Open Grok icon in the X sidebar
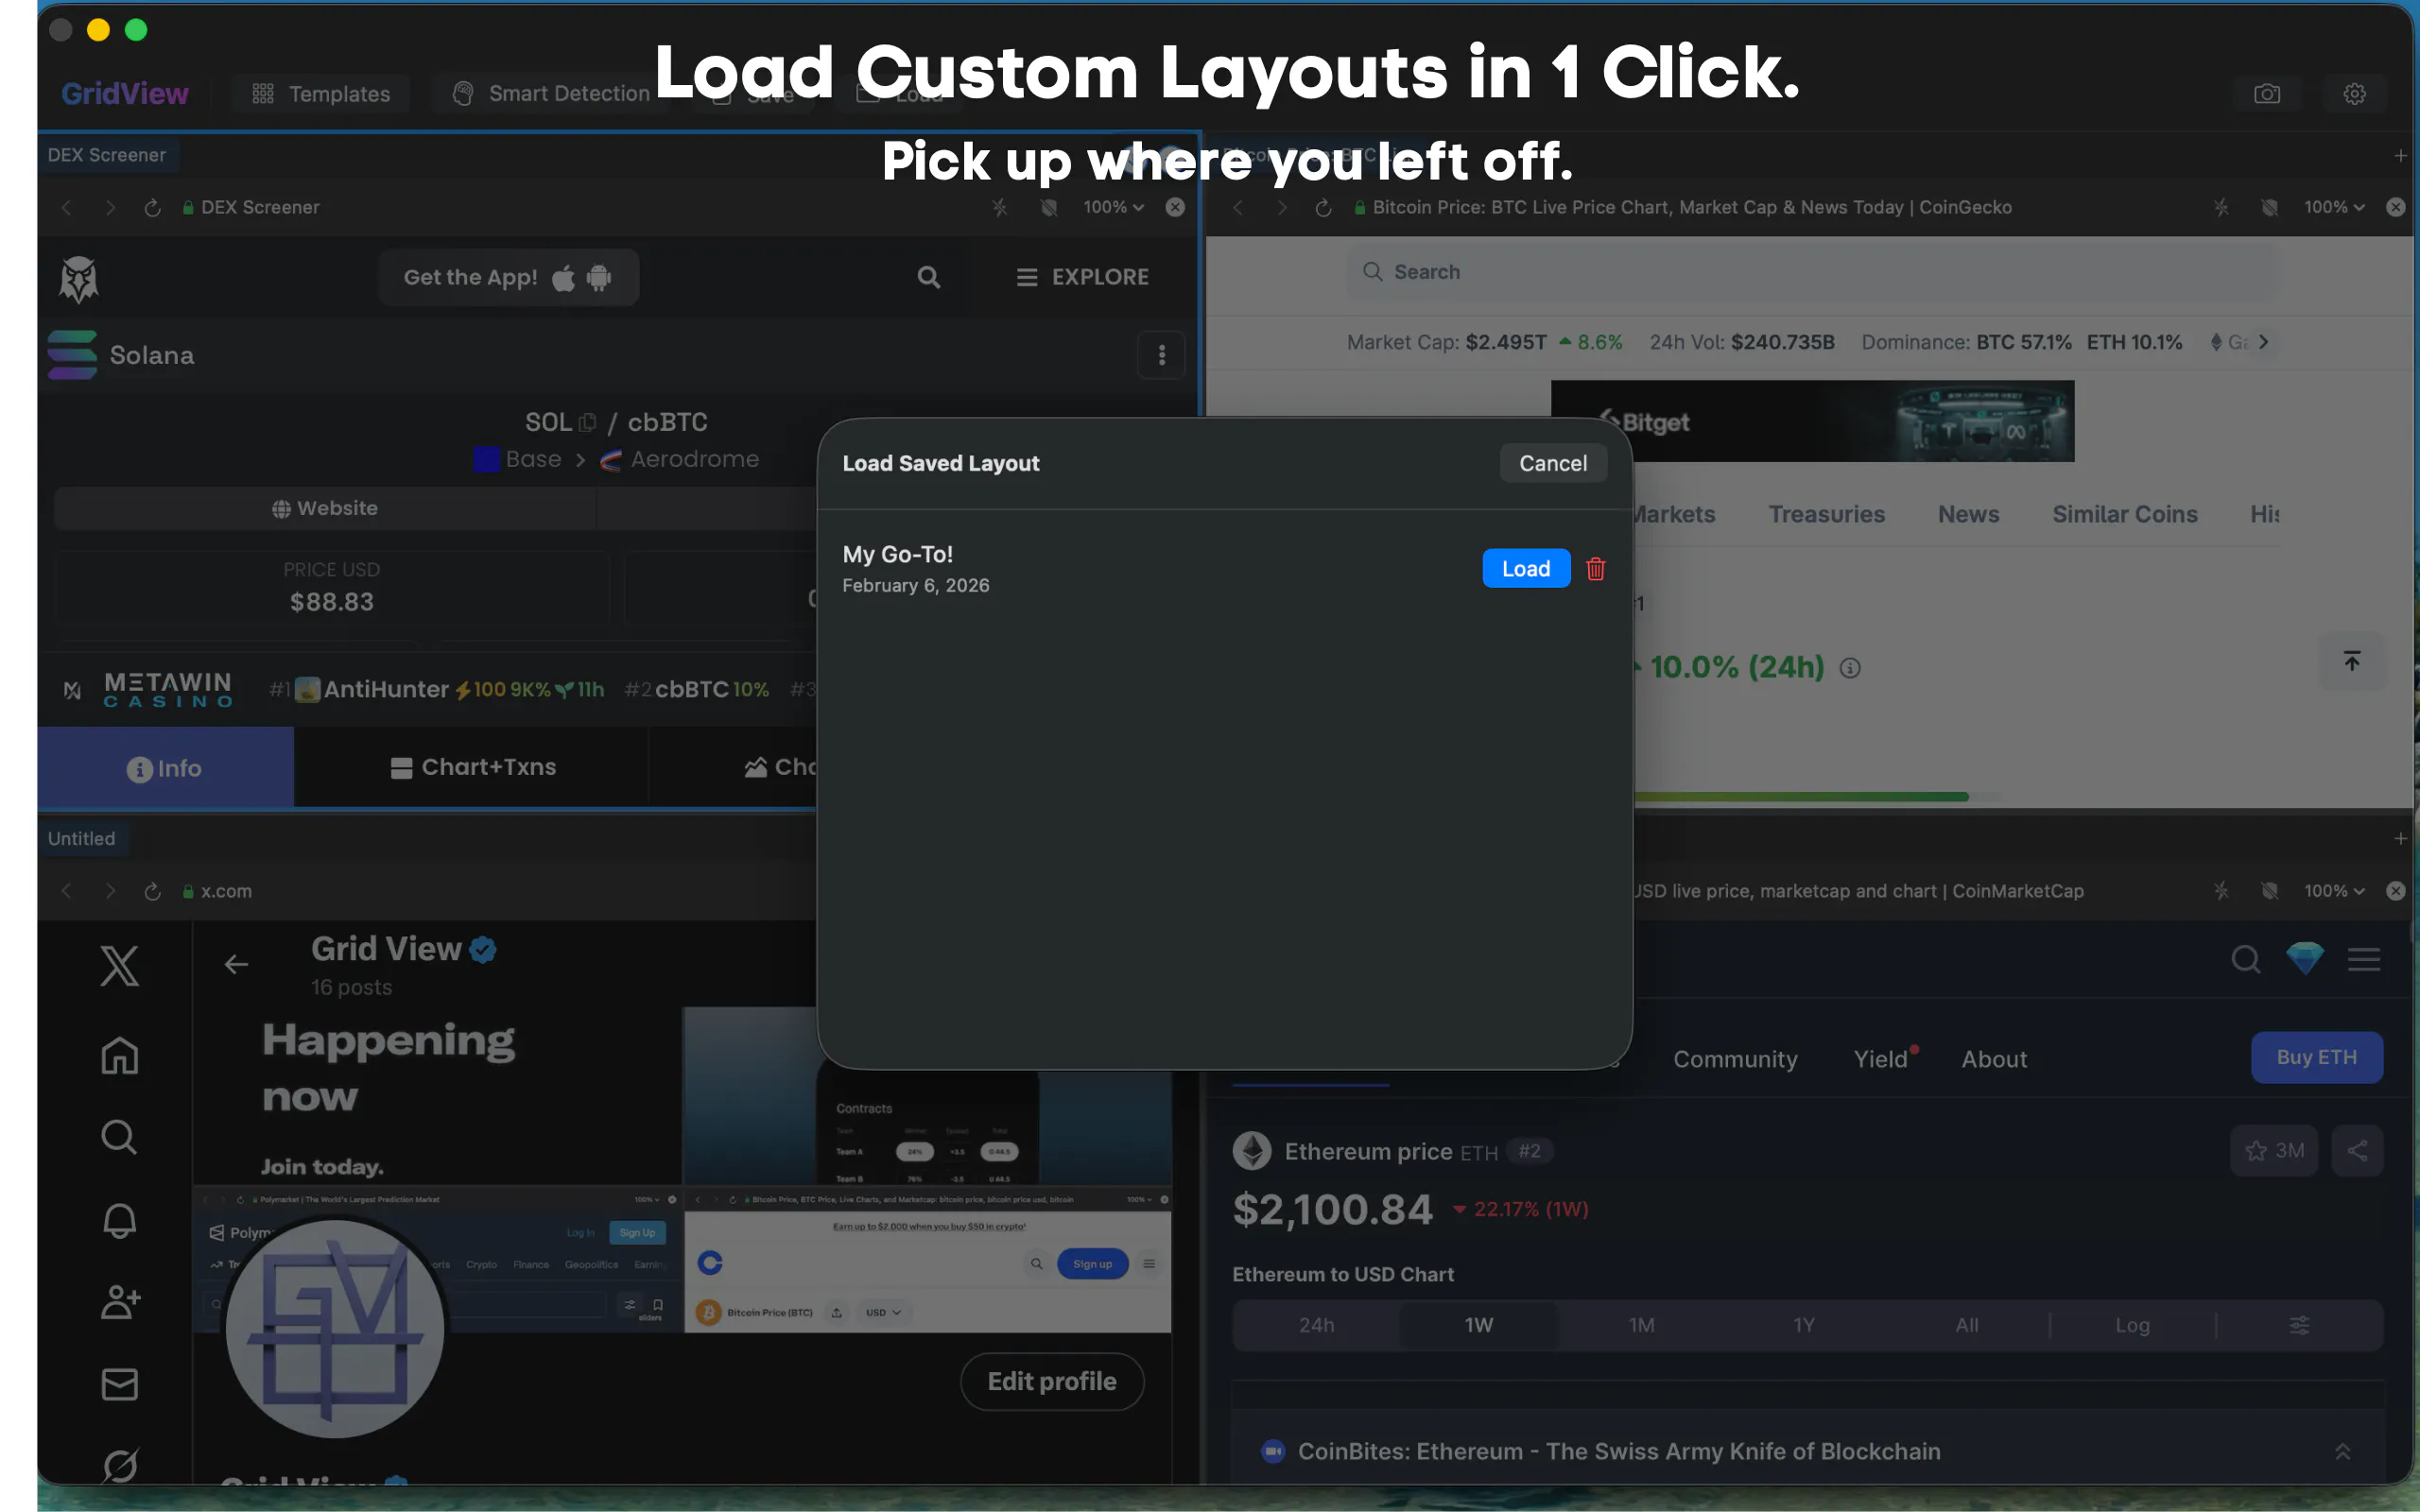Viewport: 2420px width, 1512px height. coord(119,1466)
